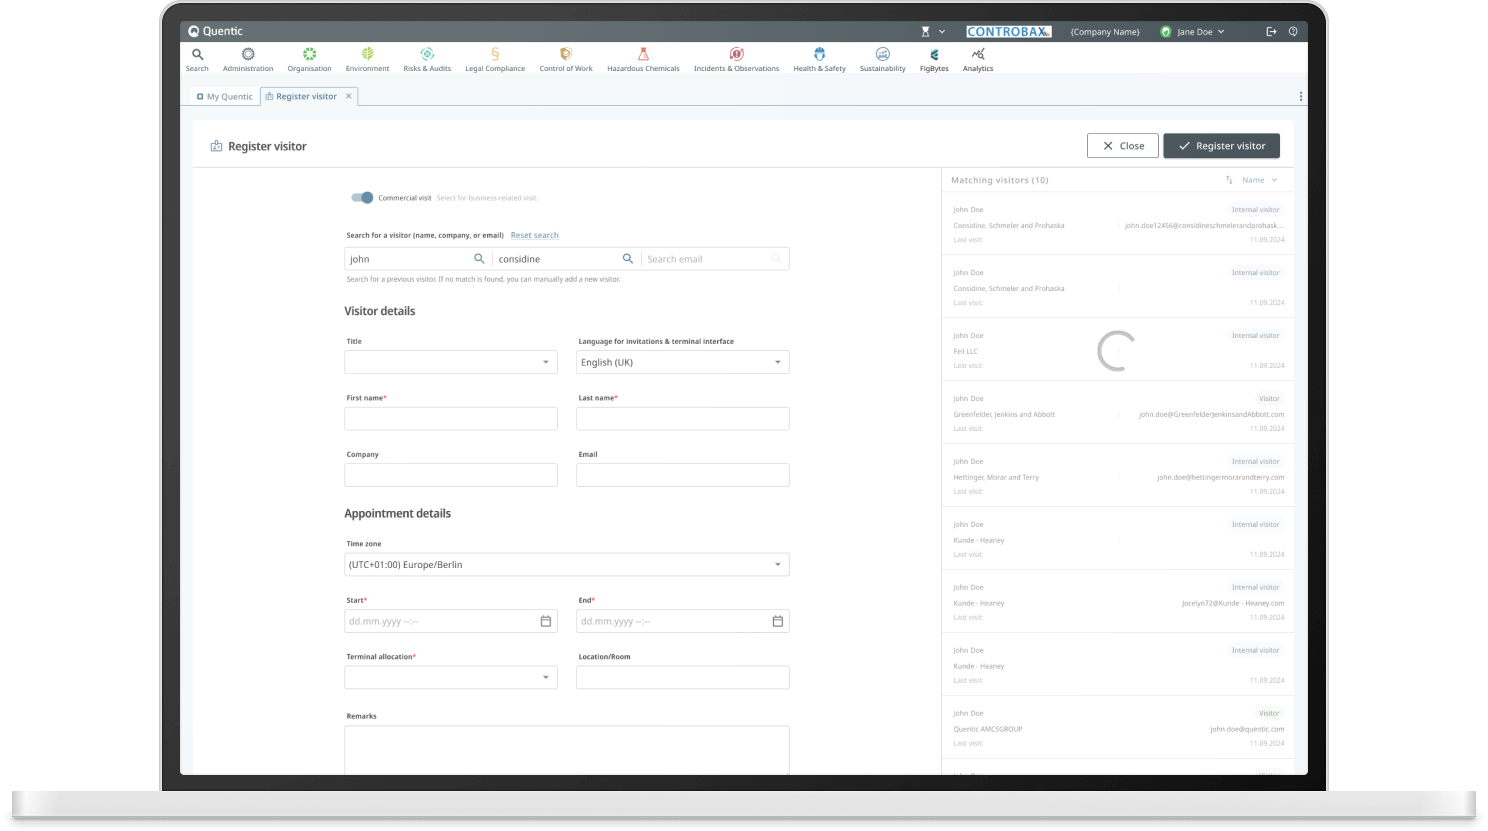
Task: Click the First name input field
Action: pos(451,419)
